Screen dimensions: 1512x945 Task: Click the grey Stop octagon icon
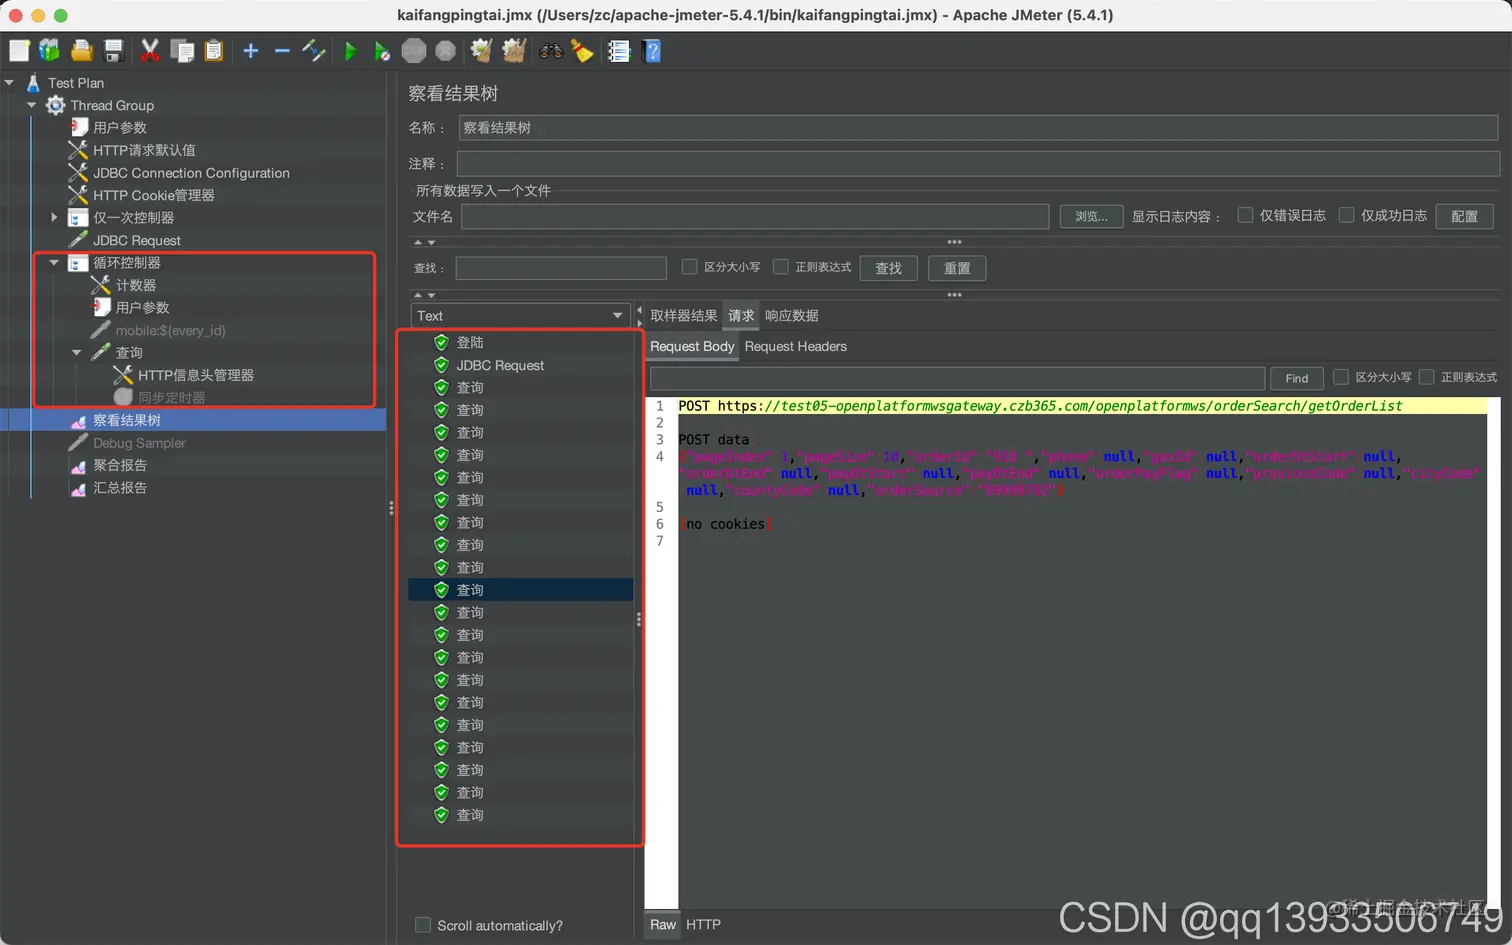click(414, 50)
